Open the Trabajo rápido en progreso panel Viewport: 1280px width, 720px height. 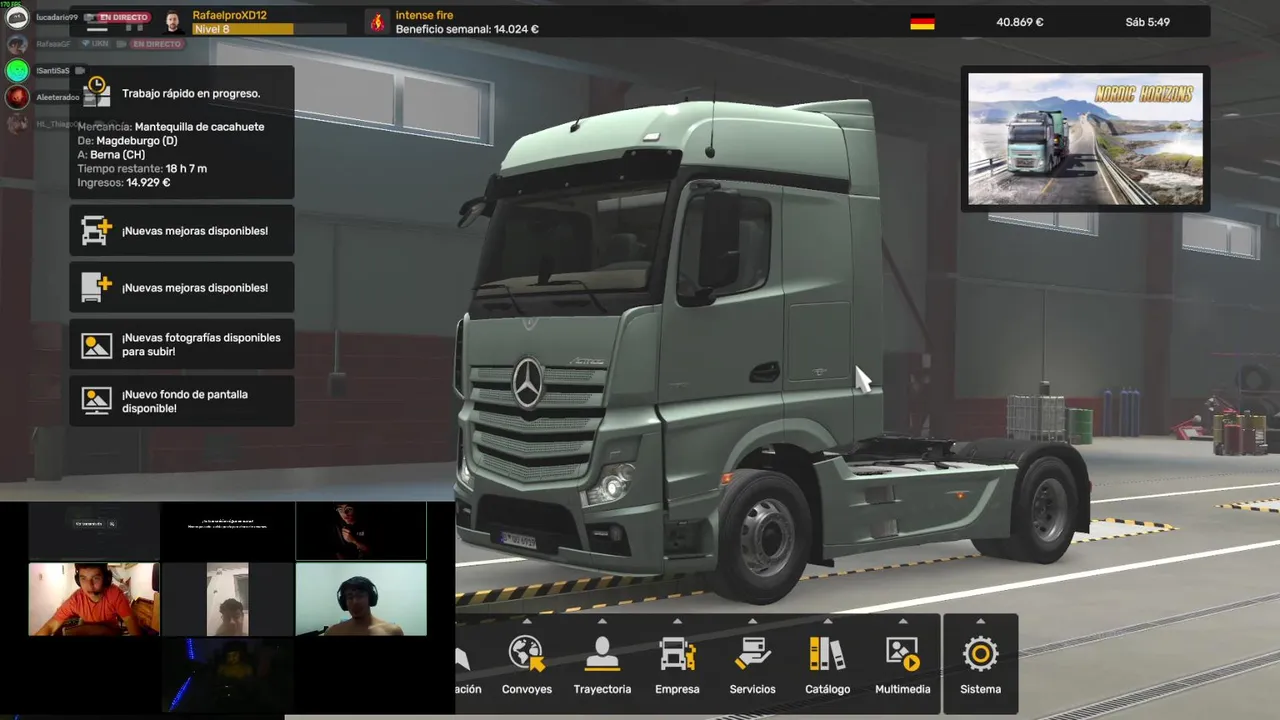click(182, 132)
